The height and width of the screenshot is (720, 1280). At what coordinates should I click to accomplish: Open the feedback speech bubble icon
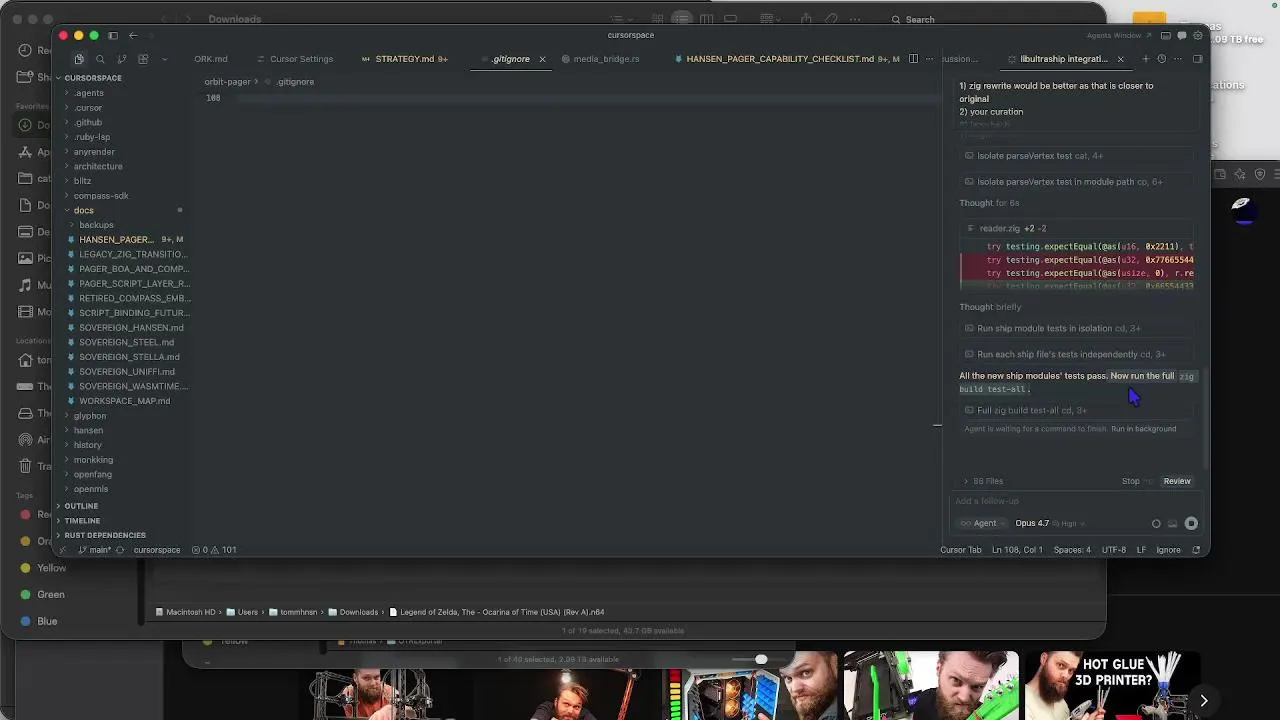pos(1182,35)
